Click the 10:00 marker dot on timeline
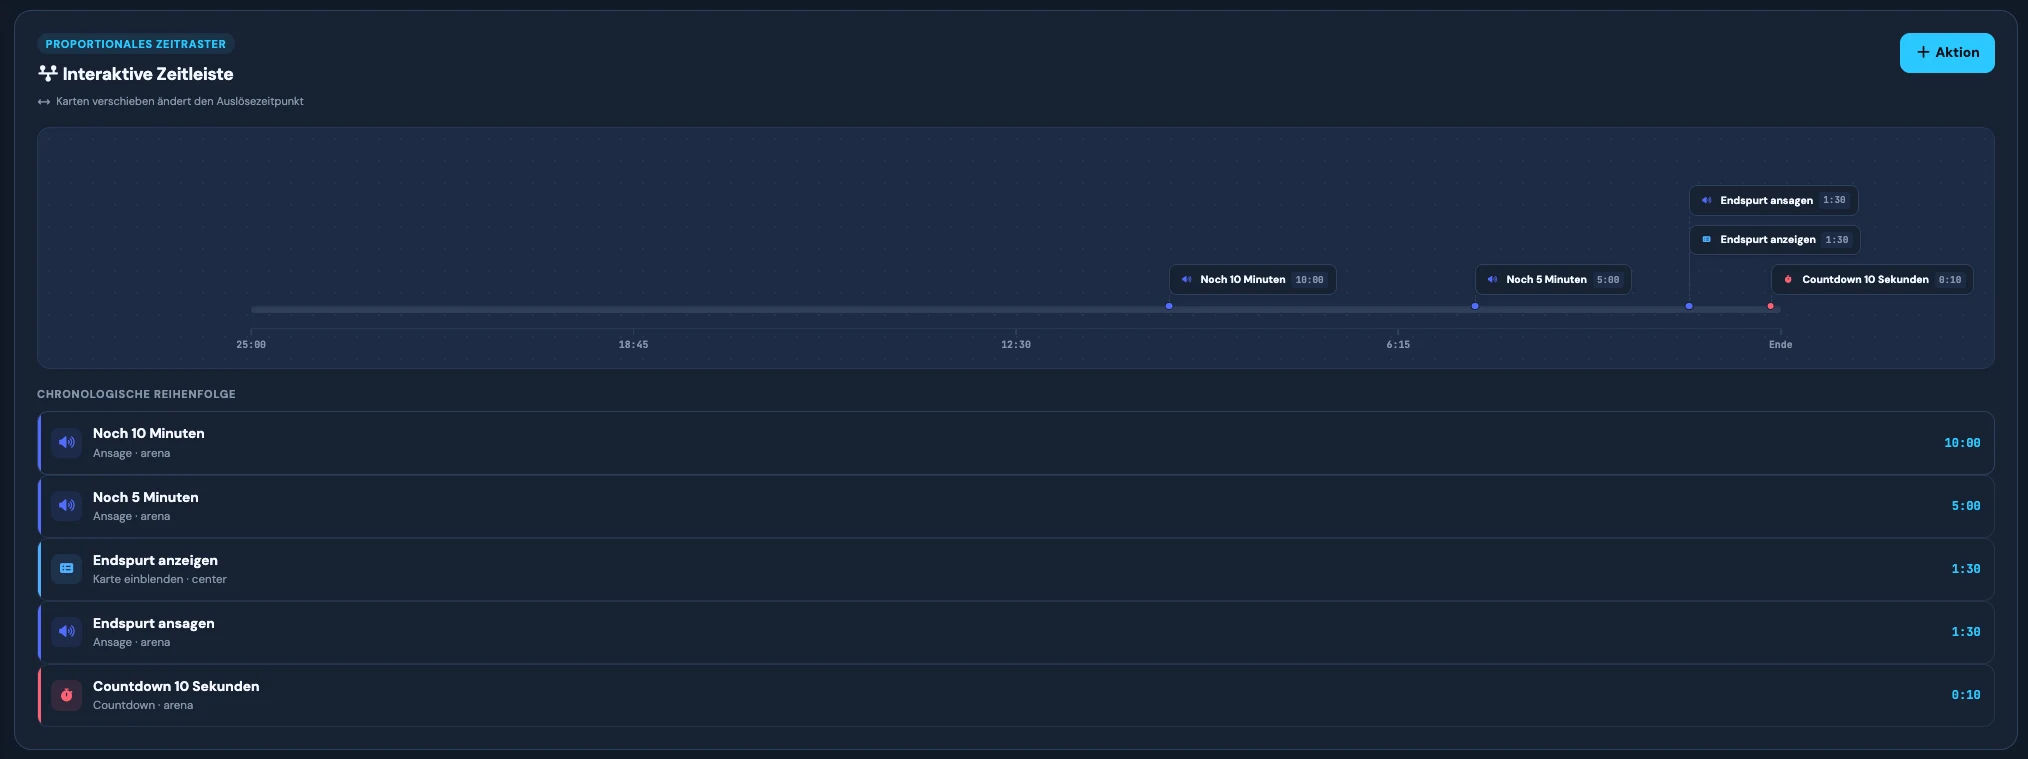This screenshot has width=2028, height=759. pyautogui.click(x=1169, y=306)
